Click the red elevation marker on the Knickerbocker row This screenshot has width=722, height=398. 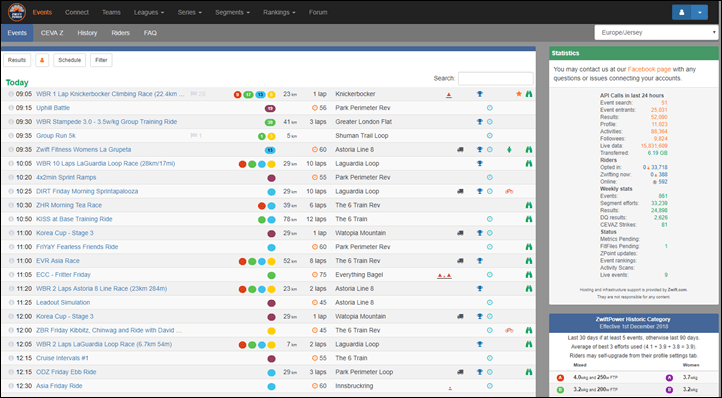[x=449, y=95]
